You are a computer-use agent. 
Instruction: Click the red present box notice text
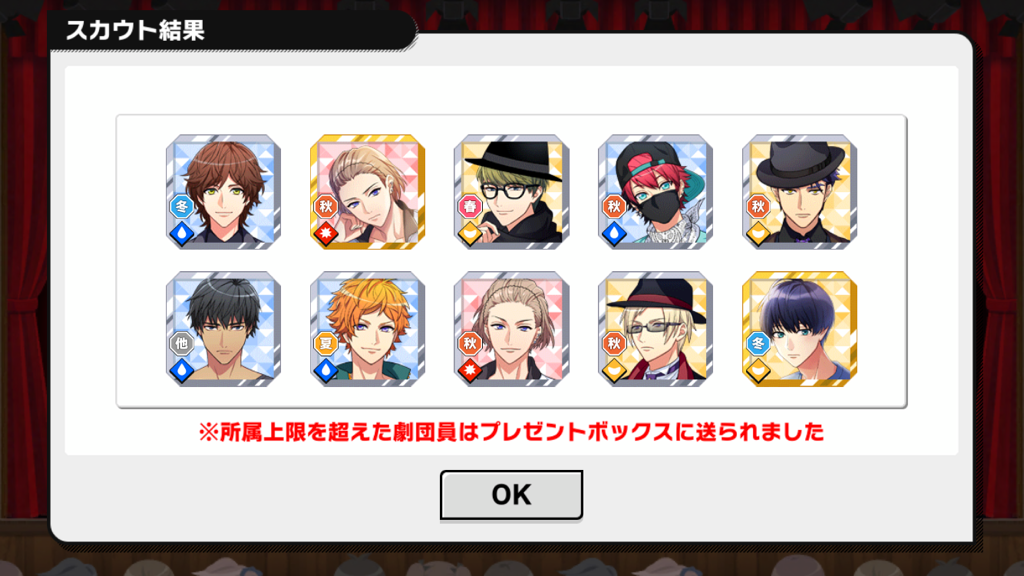511,432
